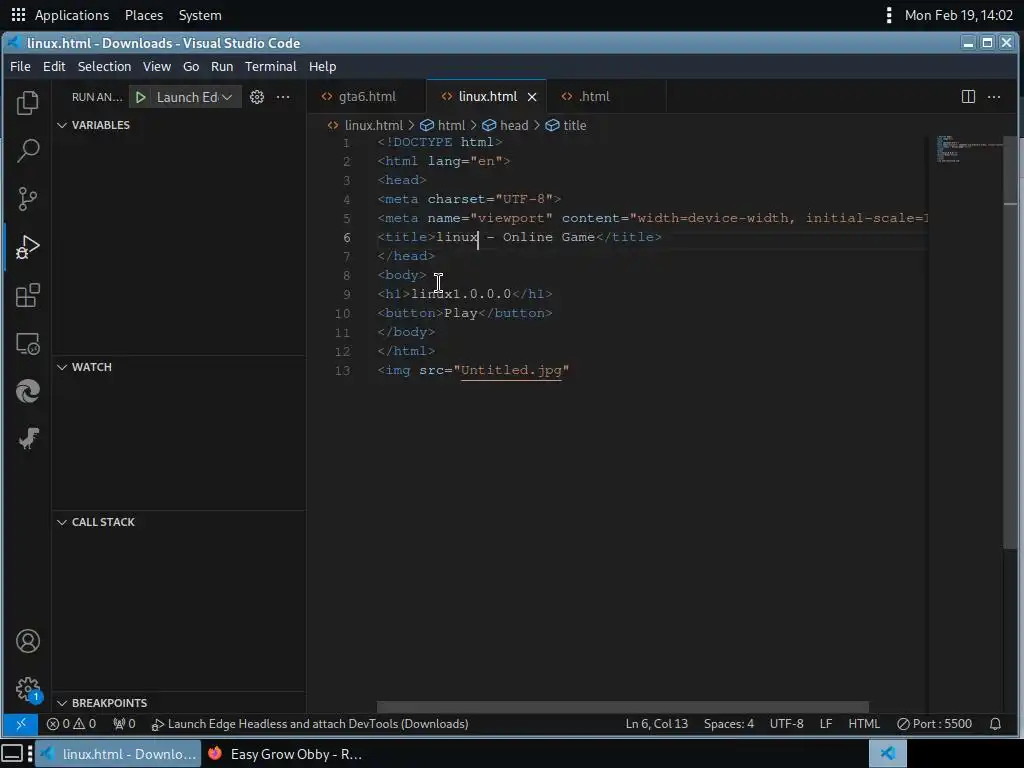The height and width of the screenshot is (768, 1024).
Task: Open the Search view icon
Action: coord(27,151)
